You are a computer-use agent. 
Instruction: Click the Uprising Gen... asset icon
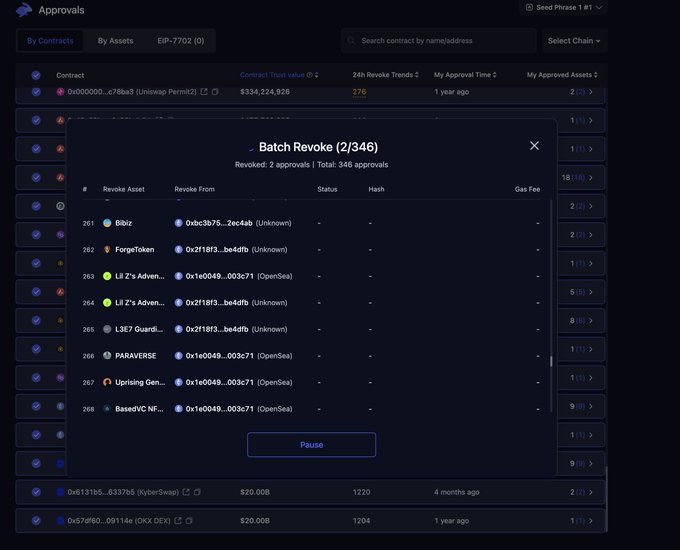click(107, 382)
